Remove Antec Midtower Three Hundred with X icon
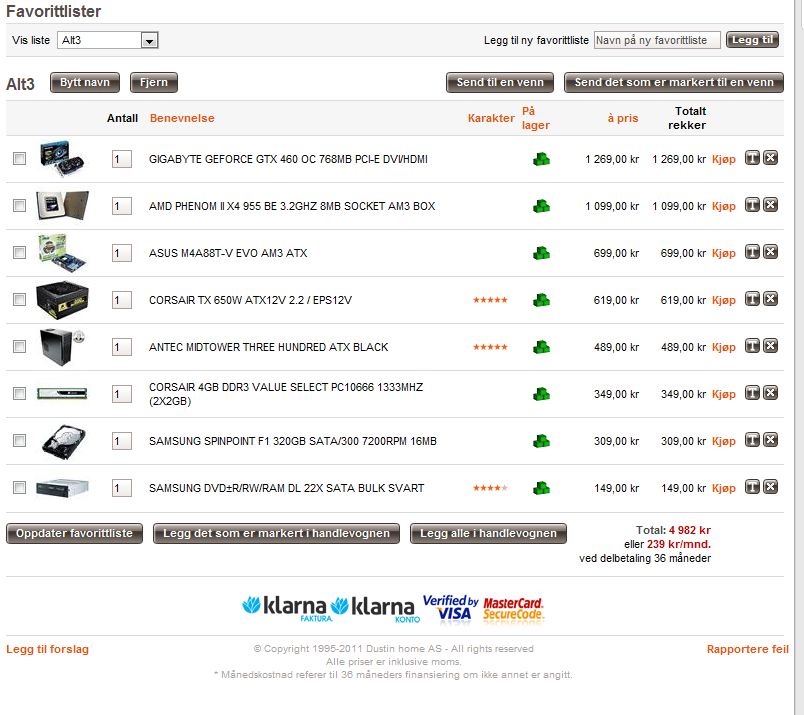Screen dimensions: 804x715 pos(771,346)
